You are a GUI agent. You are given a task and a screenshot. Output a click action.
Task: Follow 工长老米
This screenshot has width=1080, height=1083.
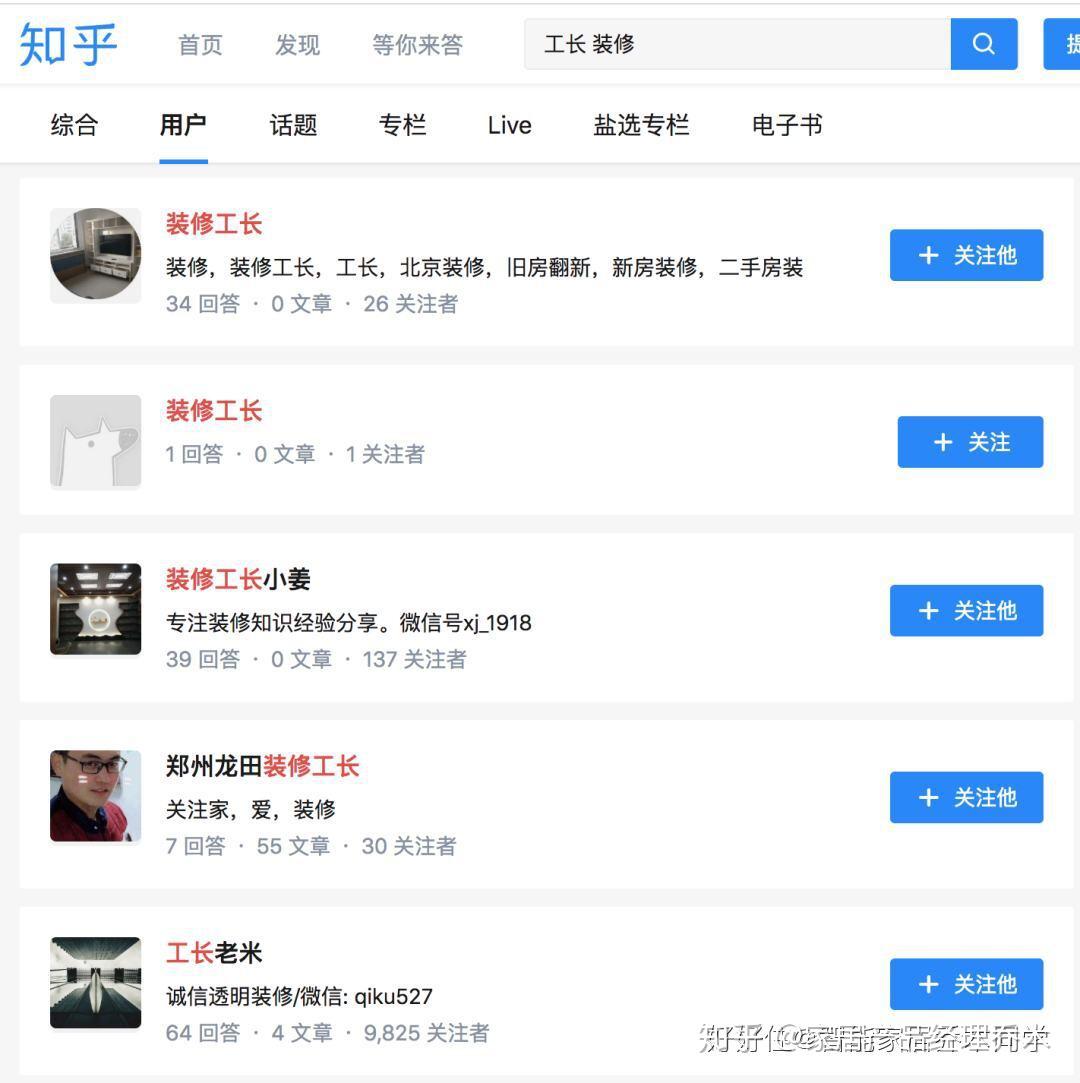pos(966,984)
